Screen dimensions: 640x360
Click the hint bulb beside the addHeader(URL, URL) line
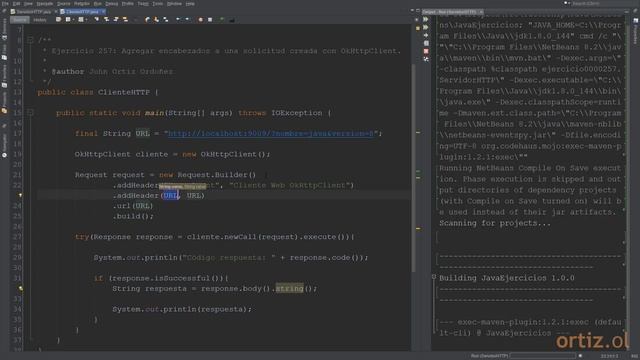click(20, 196)
